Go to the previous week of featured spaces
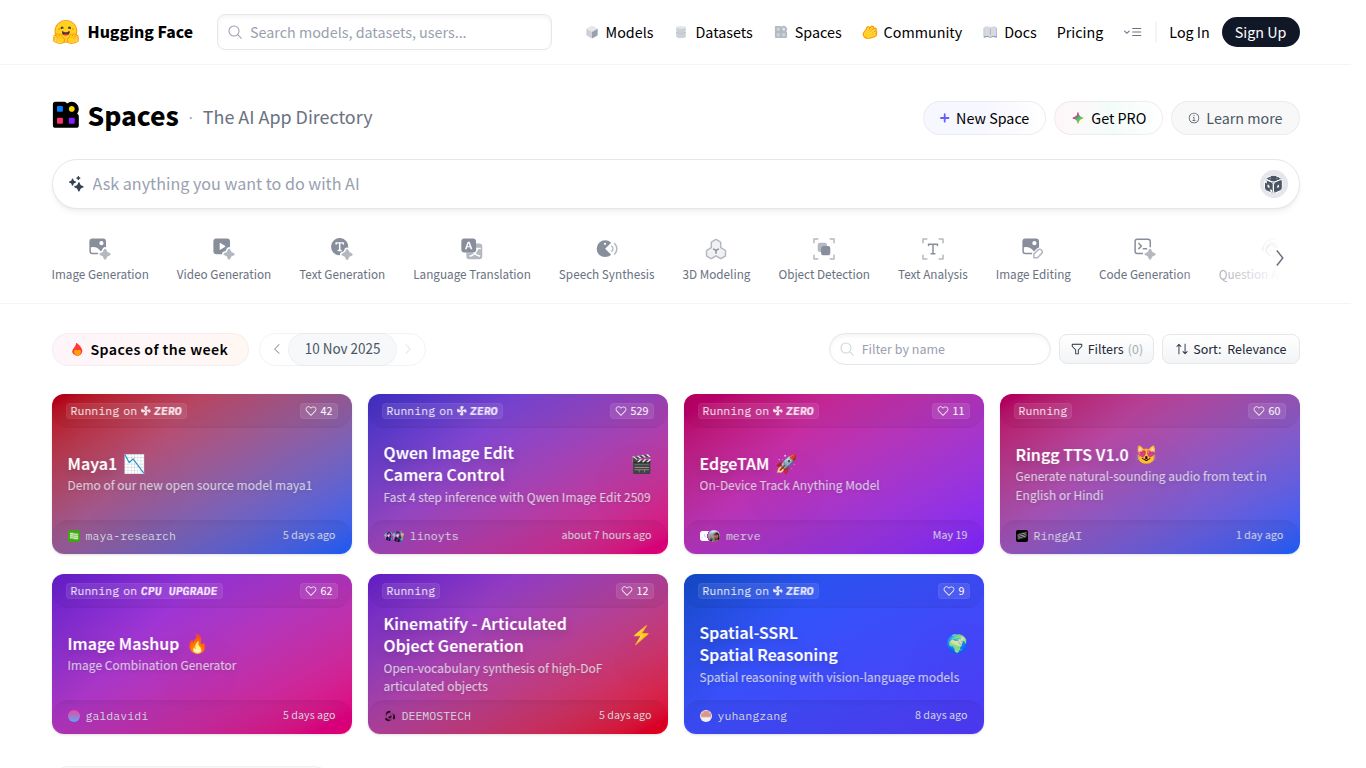This screenshot has width=1366, height=768. [276, 349]
